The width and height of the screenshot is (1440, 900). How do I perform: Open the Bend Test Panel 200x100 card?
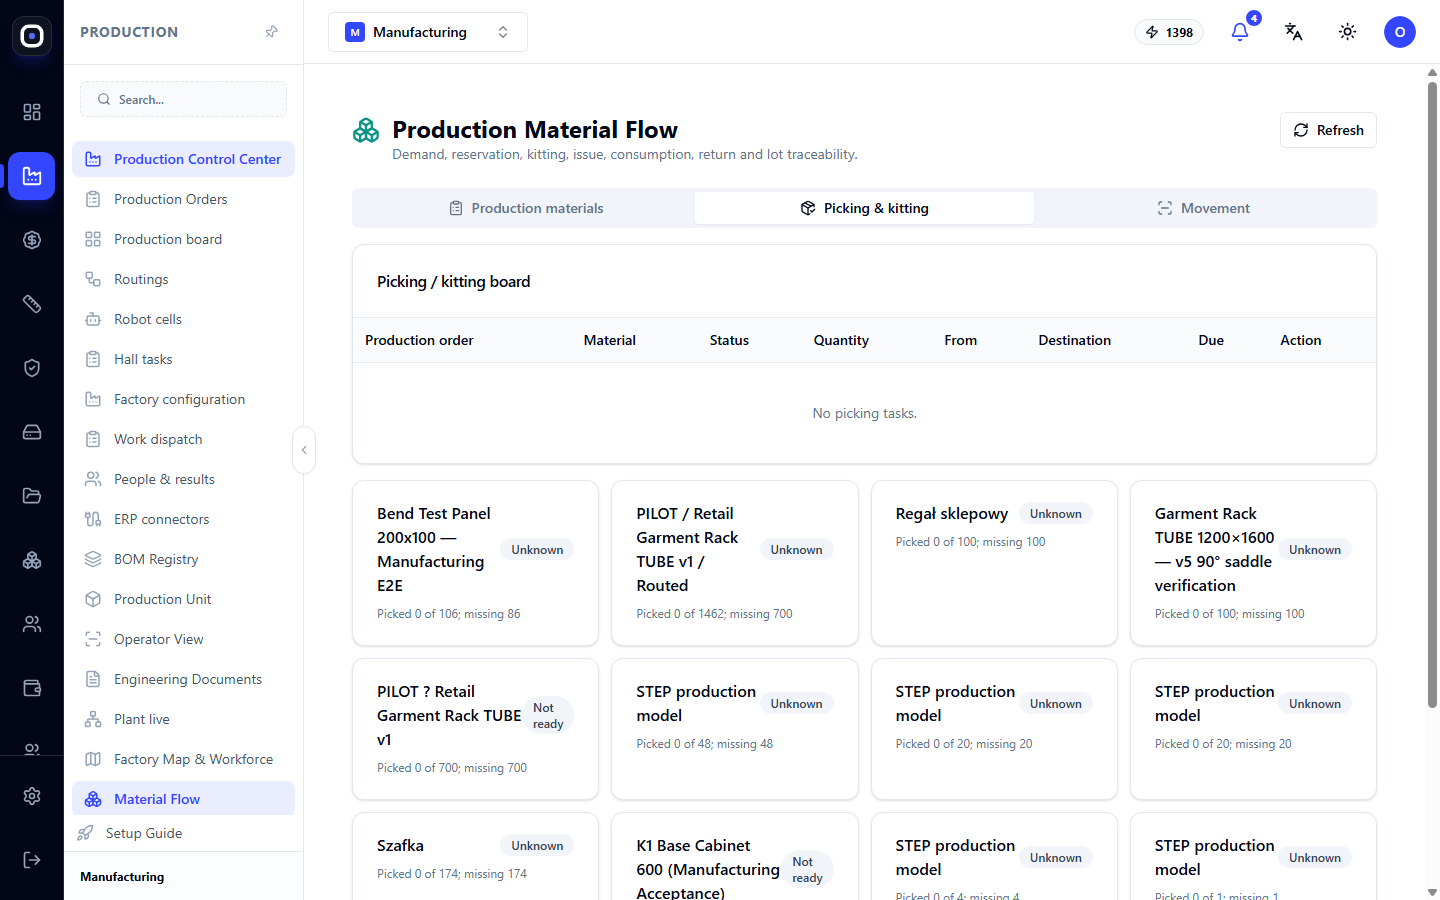tap(475, 563)
